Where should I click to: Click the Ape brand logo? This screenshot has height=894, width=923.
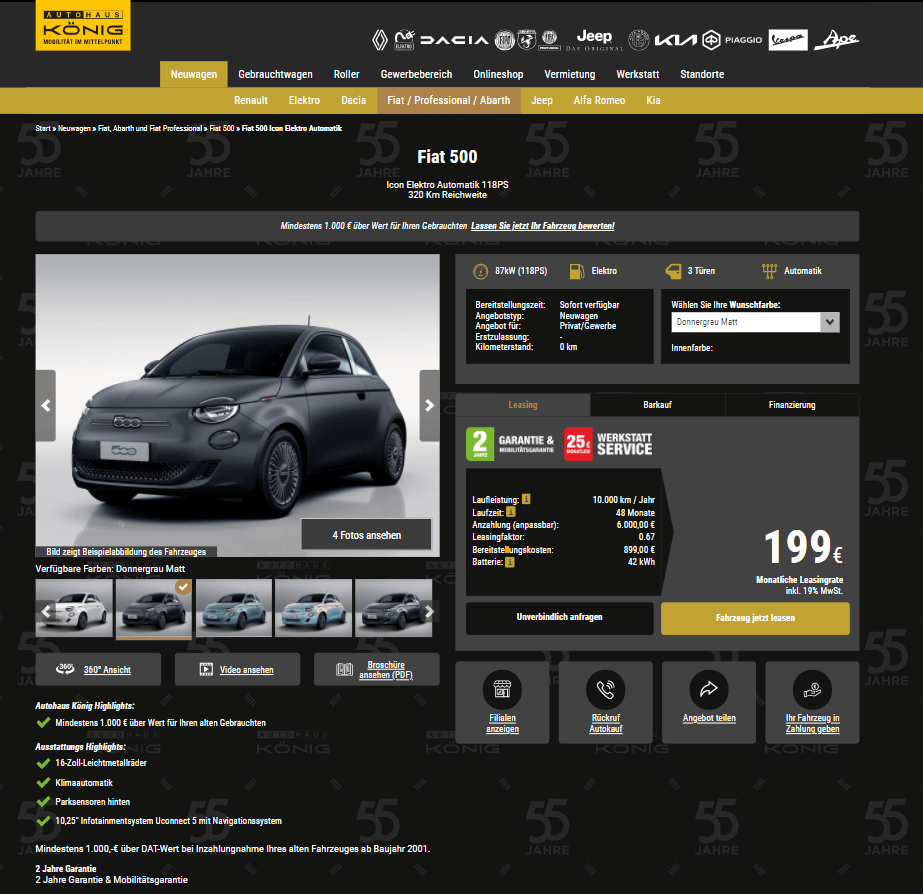coord(836,40)
